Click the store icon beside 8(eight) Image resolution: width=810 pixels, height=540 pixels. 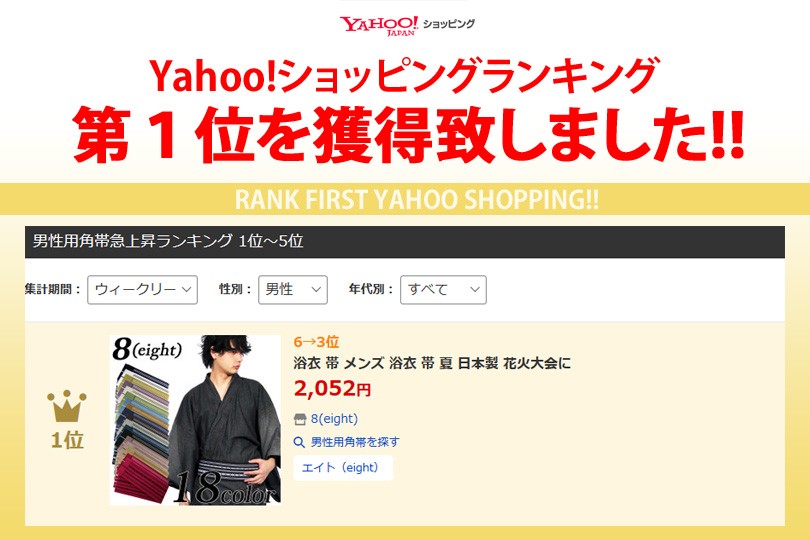(300, 419)
